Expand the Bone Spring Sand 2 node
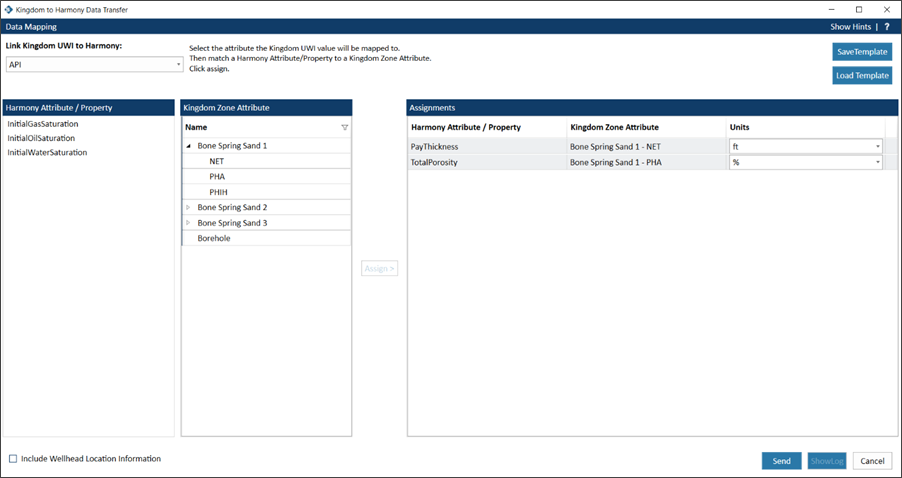The image size is (902, 478). coord(189,207)
